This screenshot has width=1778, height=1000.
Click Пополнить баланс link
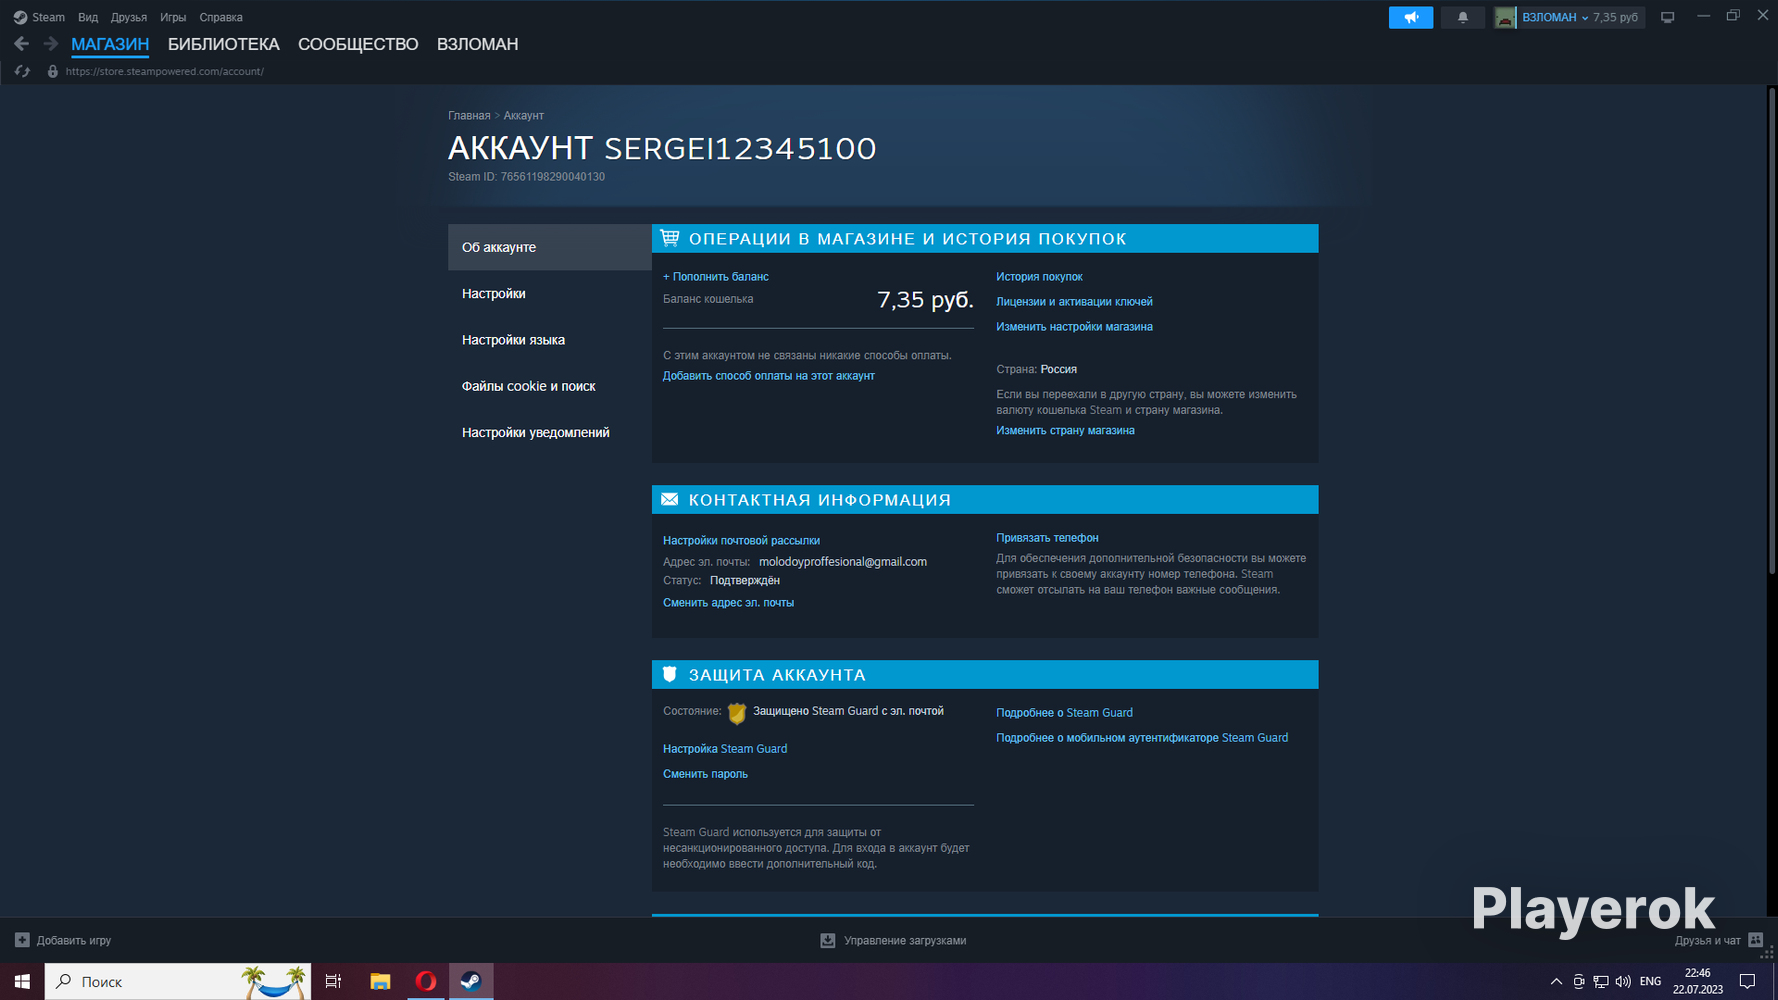(x=716, y=277)
